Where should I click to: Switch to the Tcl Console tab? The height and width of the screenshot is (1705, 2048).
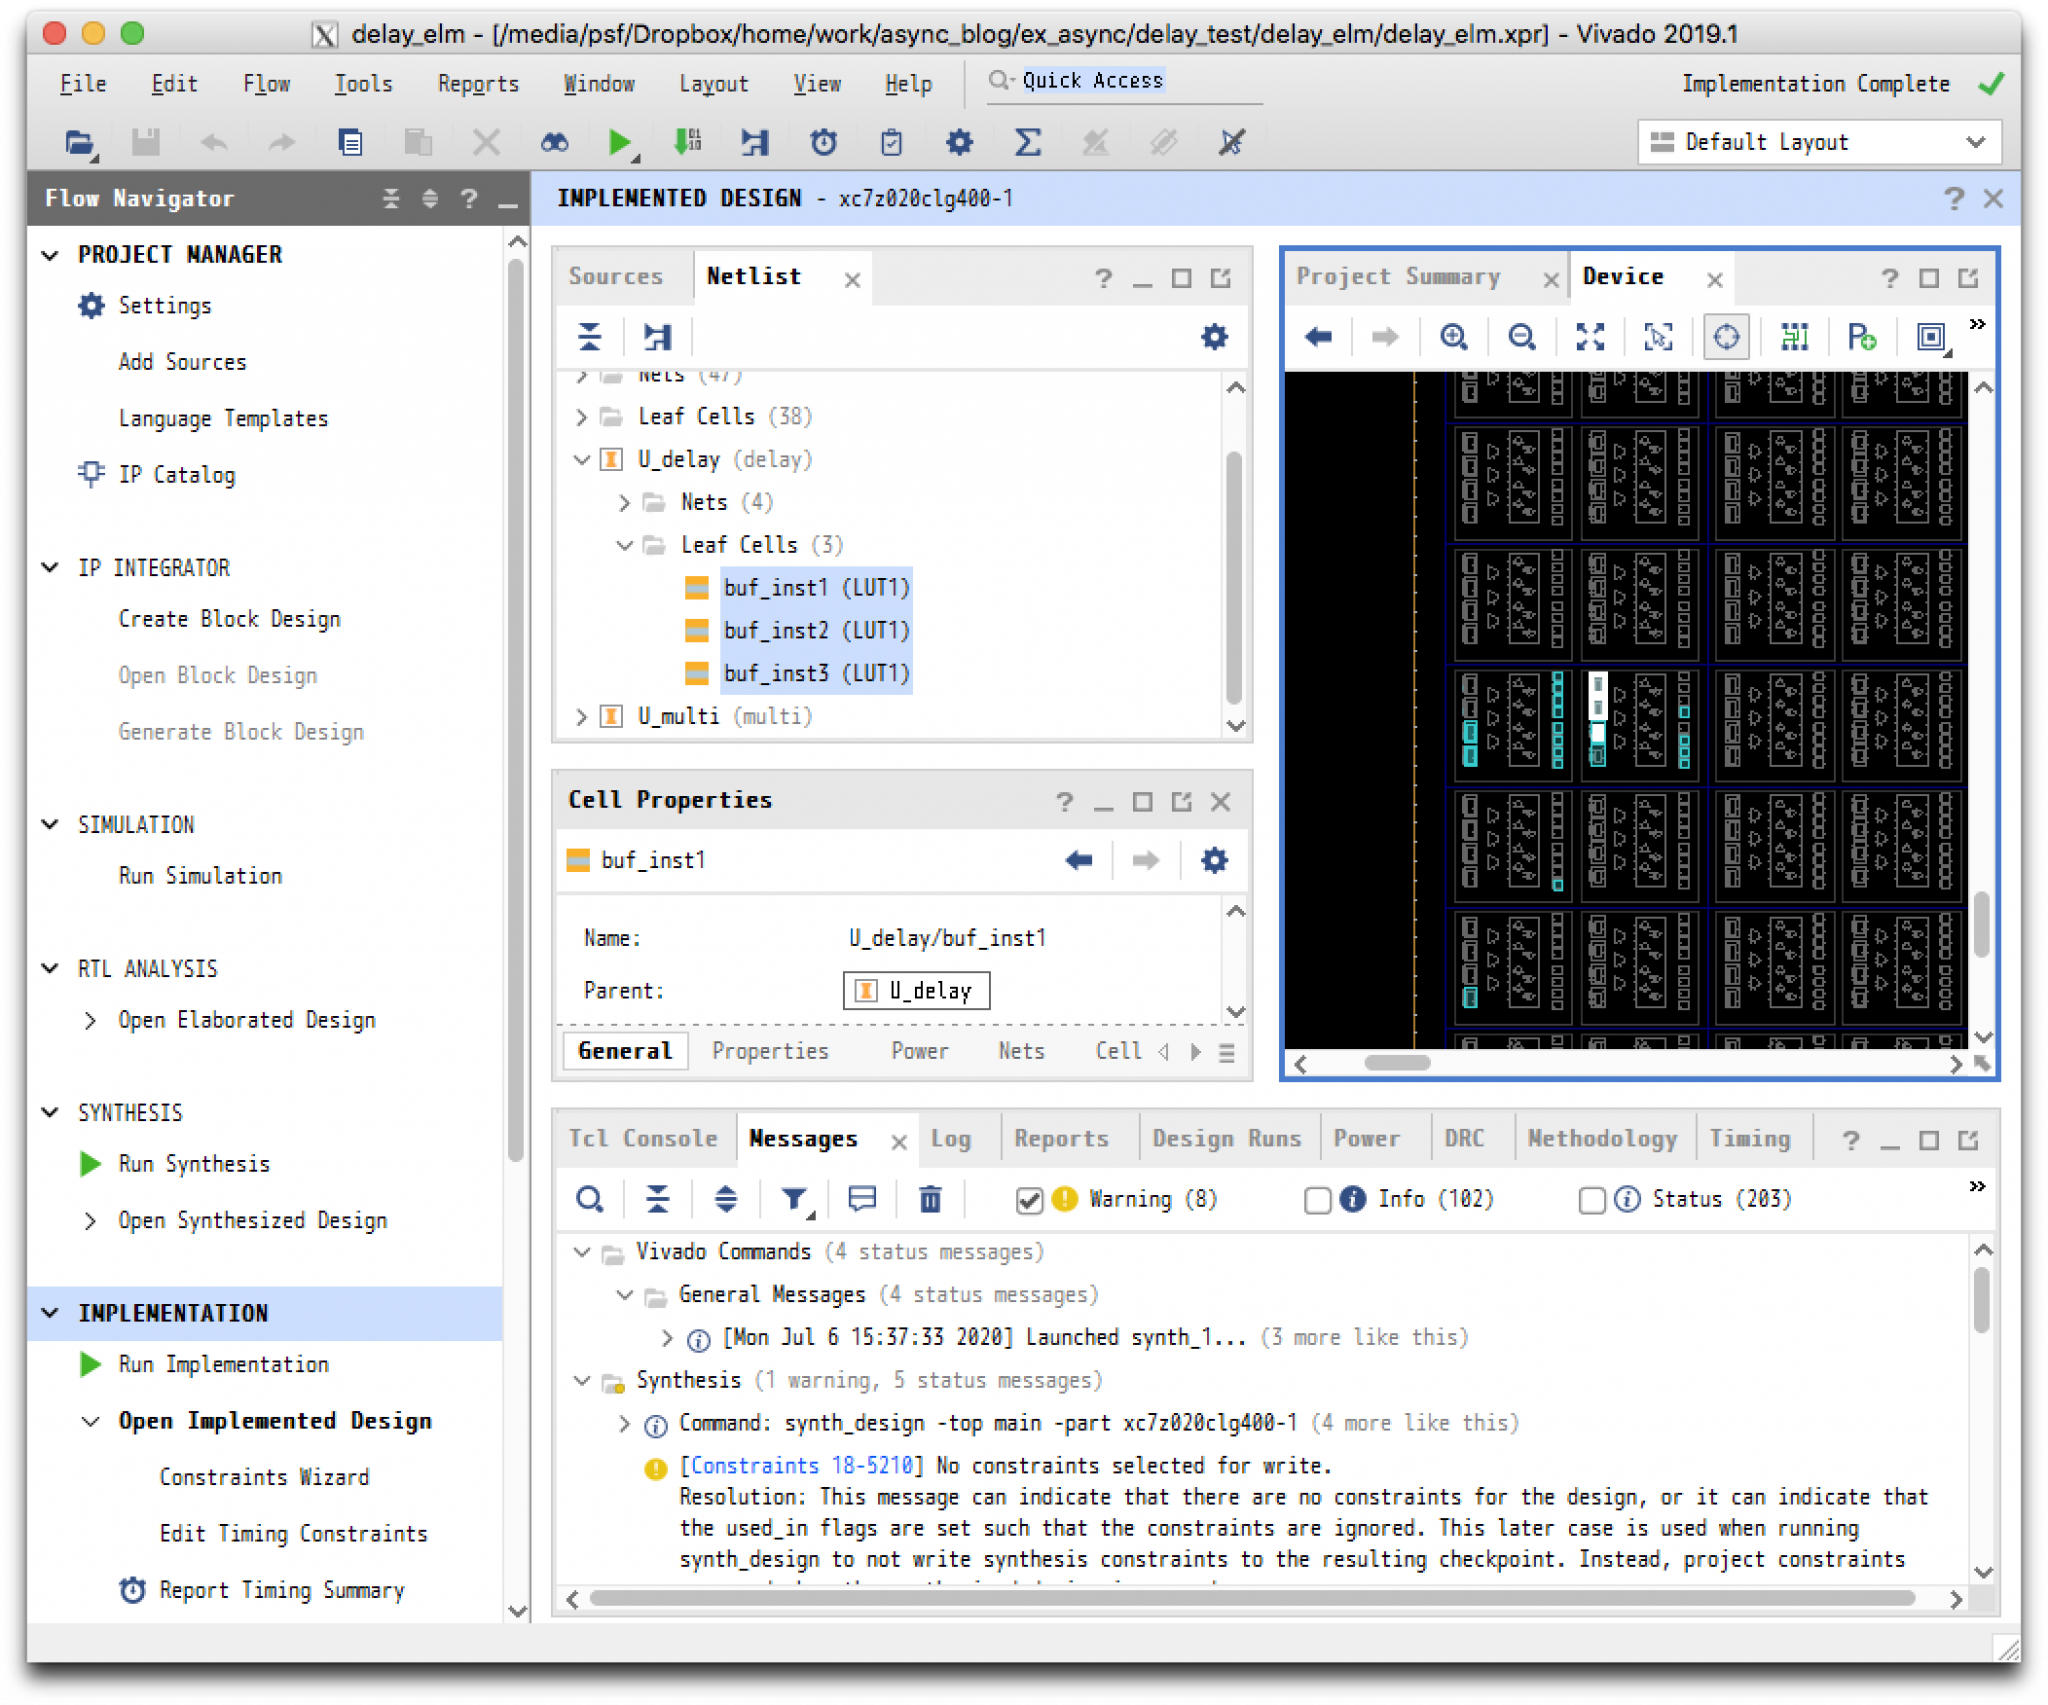[x=643, y=1139]
